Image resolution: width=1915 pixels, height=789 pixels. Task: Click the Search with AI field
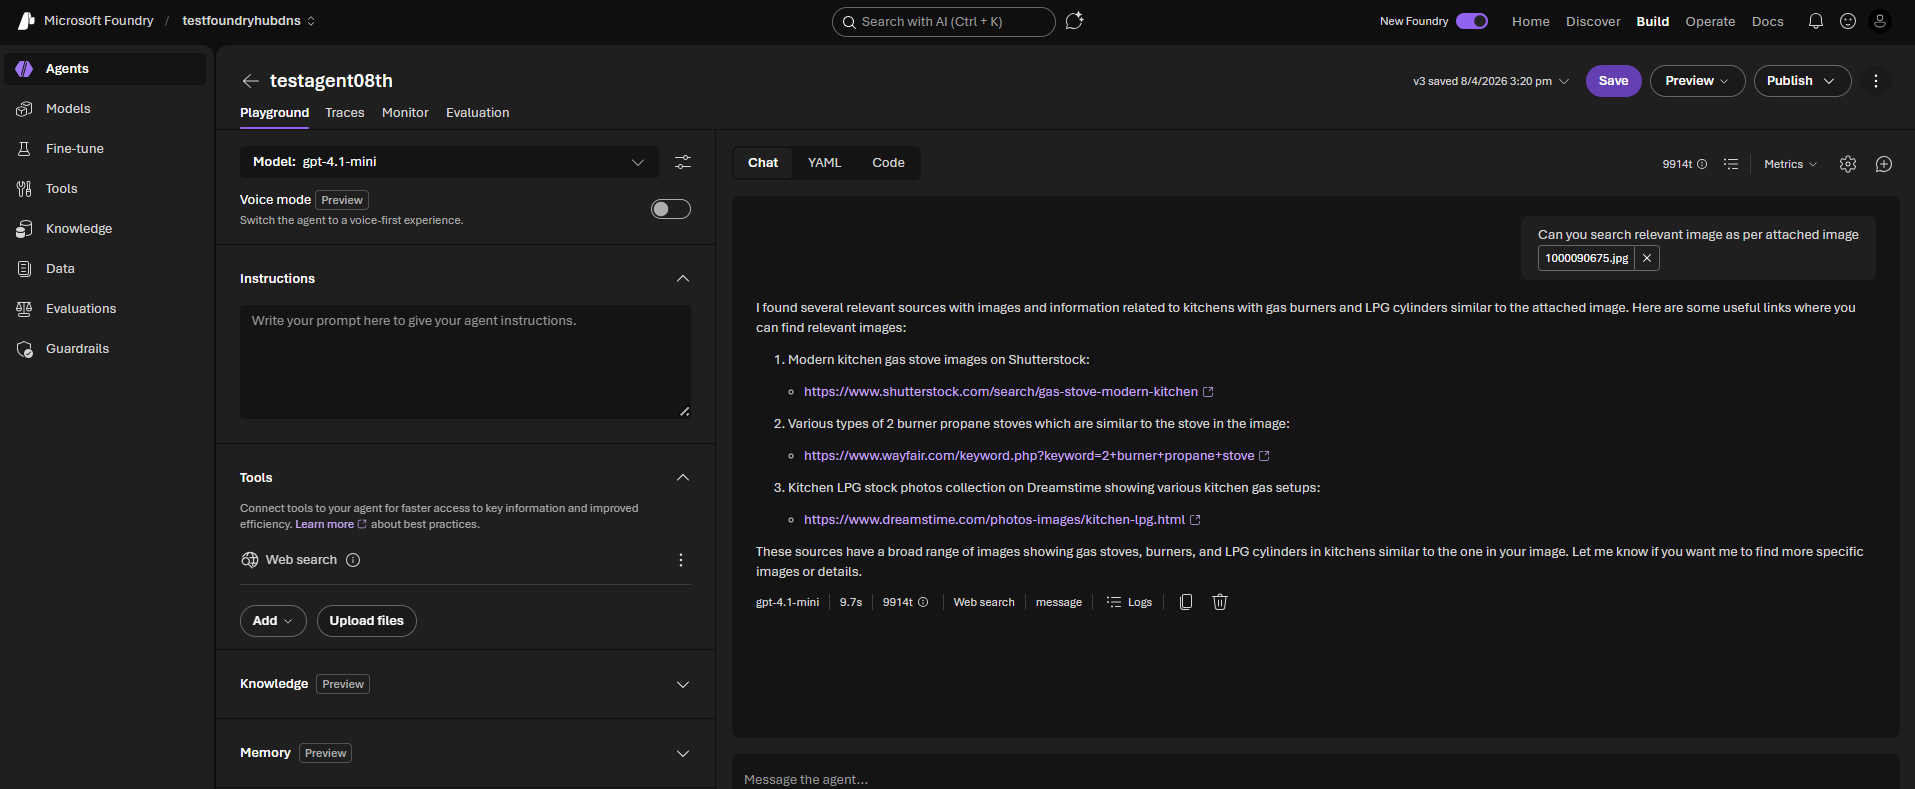coord(943,22)
